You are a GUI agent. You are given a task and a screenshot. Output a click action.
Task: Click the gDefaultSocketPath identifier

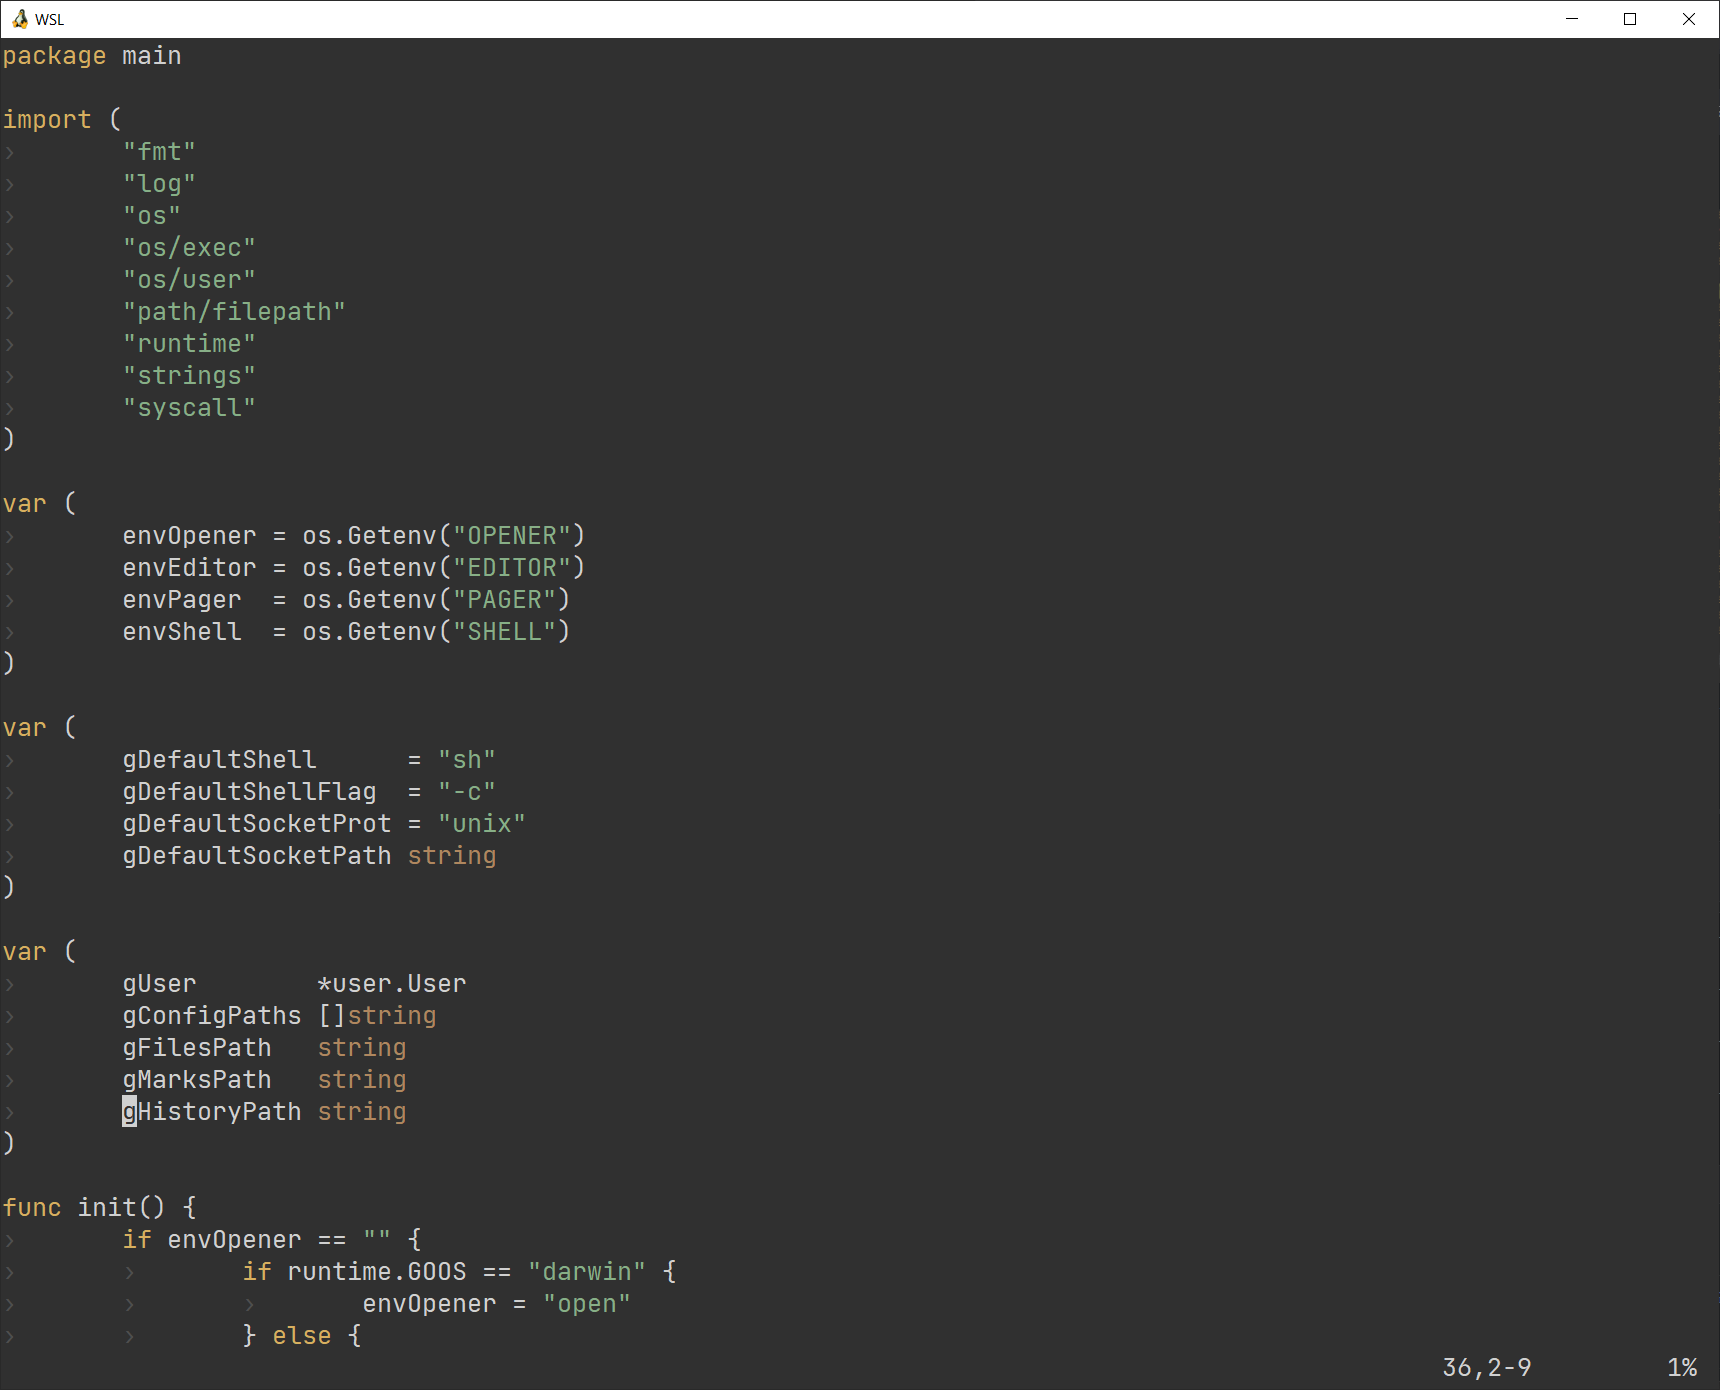(x=257, y=856)
